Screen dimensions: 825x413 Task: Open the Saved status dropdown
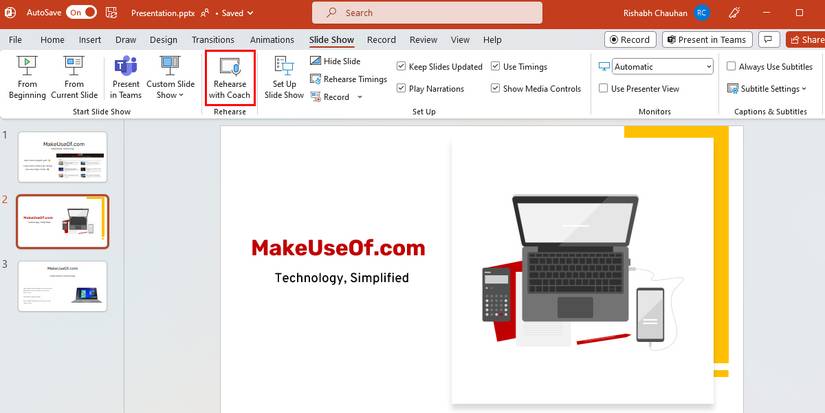pos(237,13)
